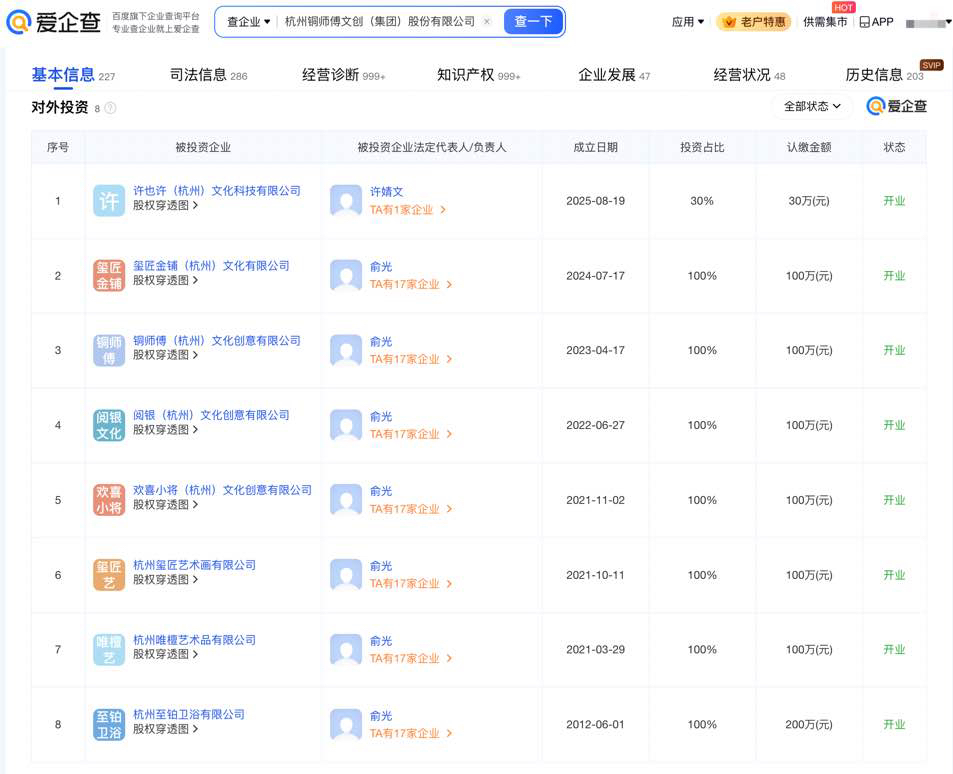
Task: Click the 许也许 company logo icon
Action: [109, 201]
